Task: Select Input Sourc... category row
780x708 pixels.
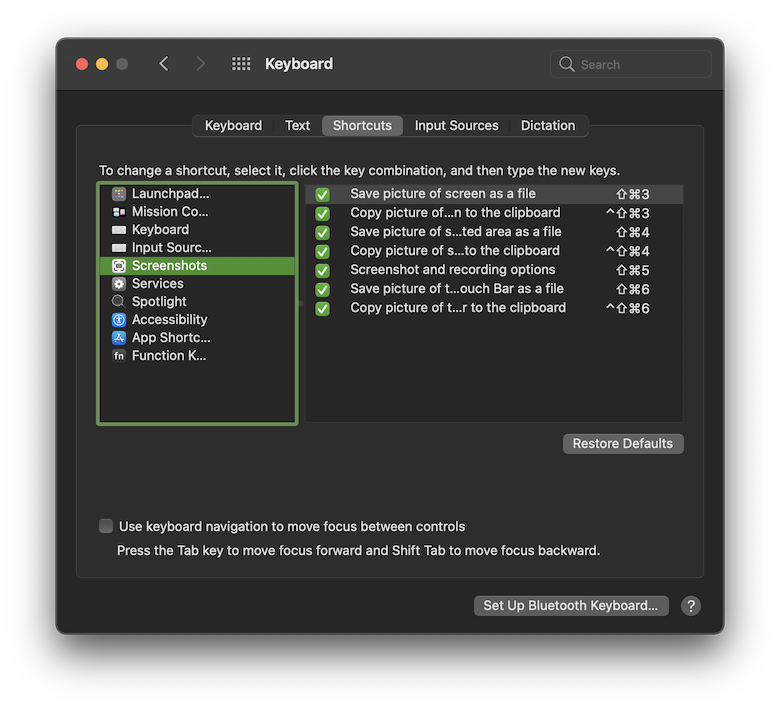Action: [x=197, y=247]
